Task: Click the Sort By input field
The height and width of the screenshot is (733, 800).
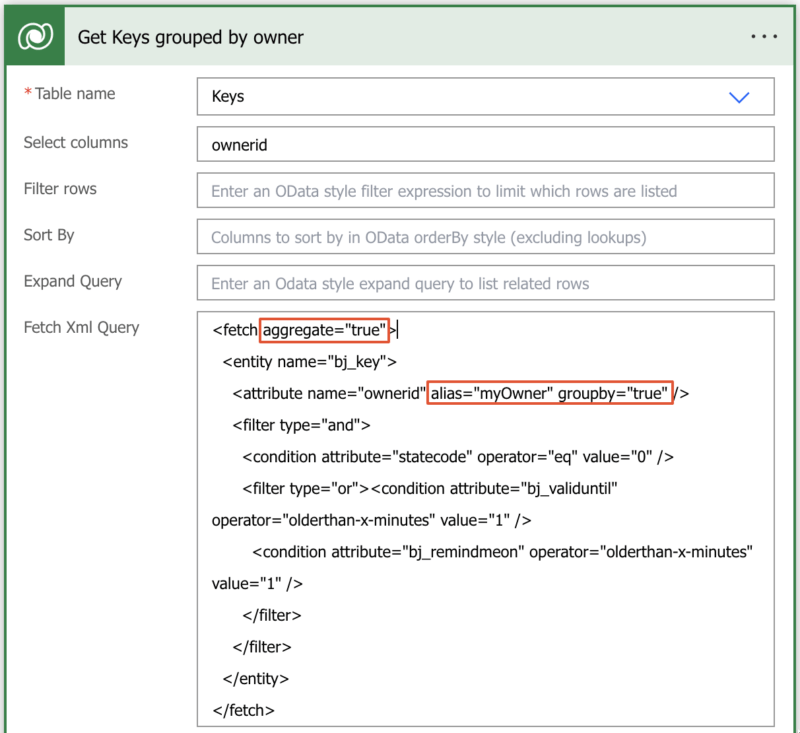Action: coord(486,237)
